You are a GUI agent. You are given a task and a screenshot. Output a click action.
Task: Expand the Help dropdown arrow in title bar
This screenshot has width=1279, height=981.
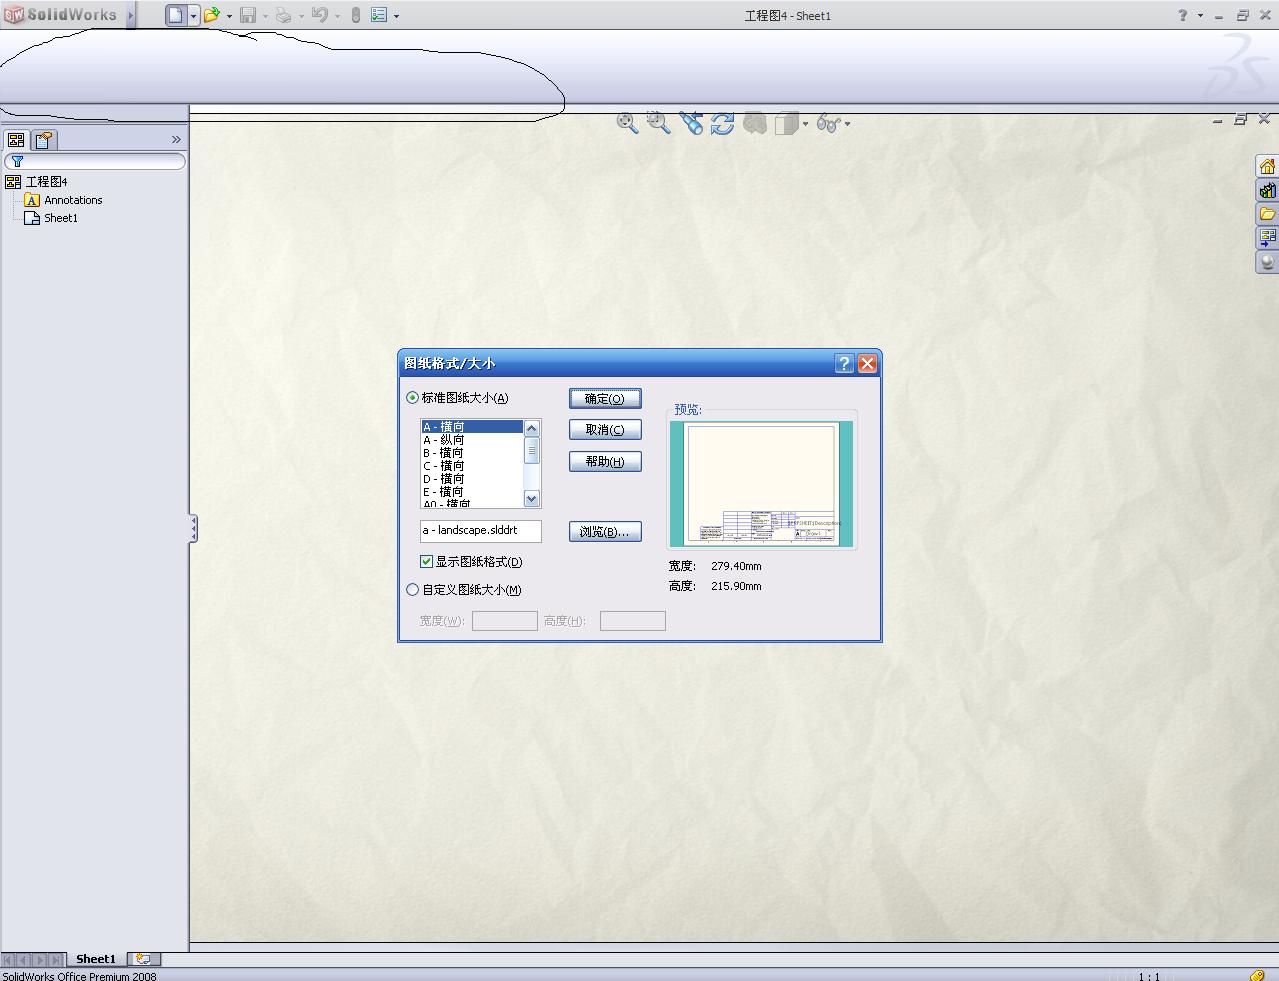click(x=1200, y=16)
